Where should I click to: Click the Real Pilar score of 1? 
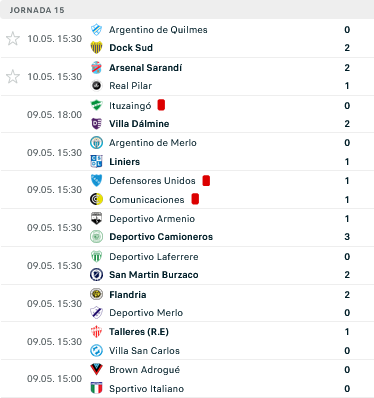click(x=347, y=86)
